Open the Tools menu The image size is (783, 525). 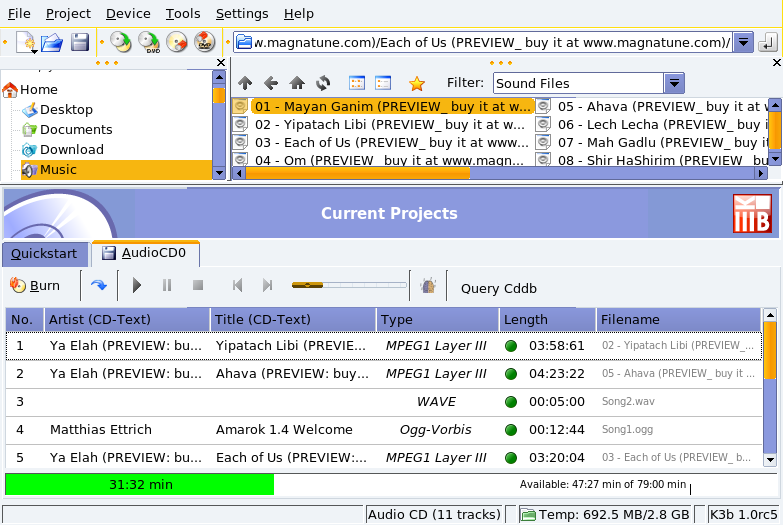(x=183, y=13)
